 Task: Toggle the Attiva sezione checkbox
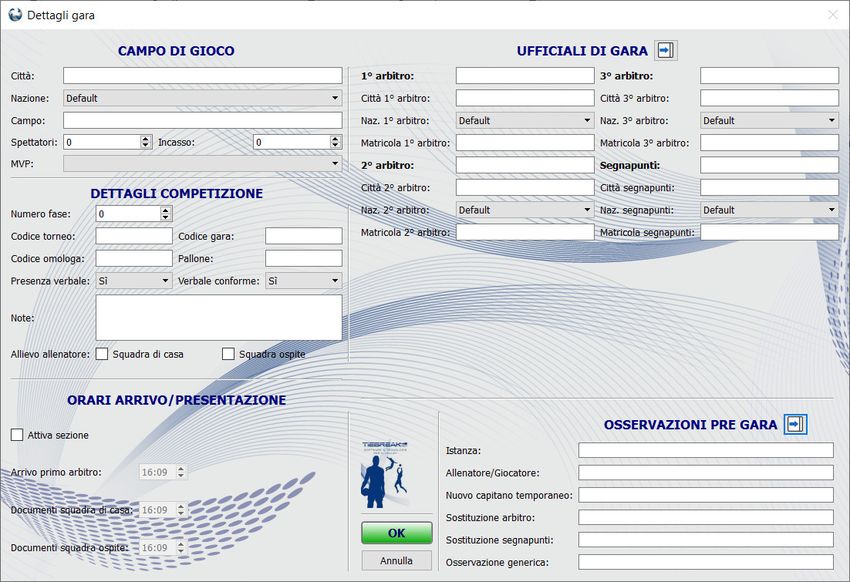tap(17, 435)
